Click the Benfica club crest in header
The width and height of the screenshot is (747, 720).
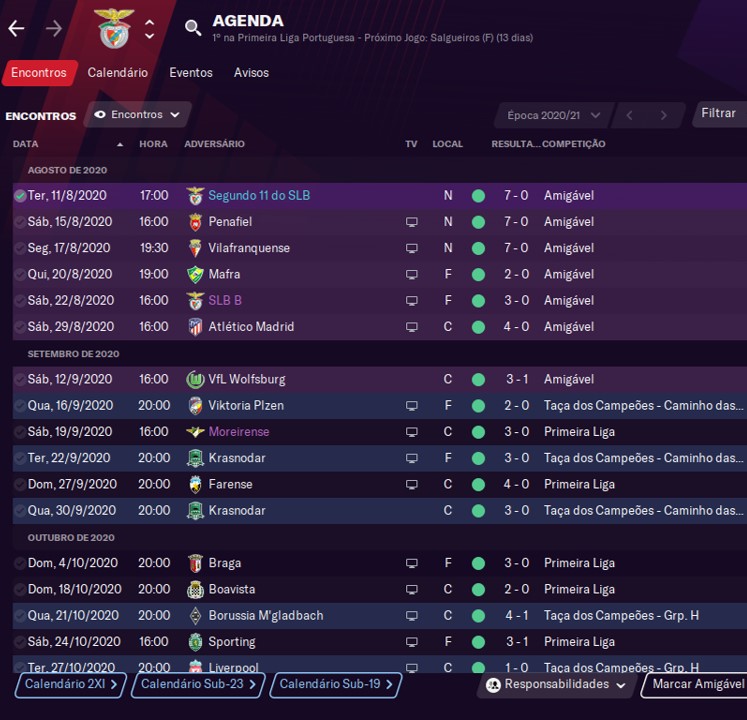[x=113, y=28]
